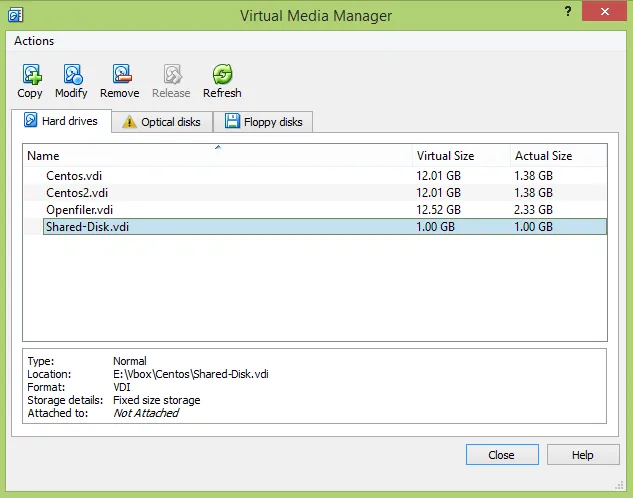Screen dimensions: 633x498
Task: Select the Shared-Disk.vdi row
Action: (86, 227)
